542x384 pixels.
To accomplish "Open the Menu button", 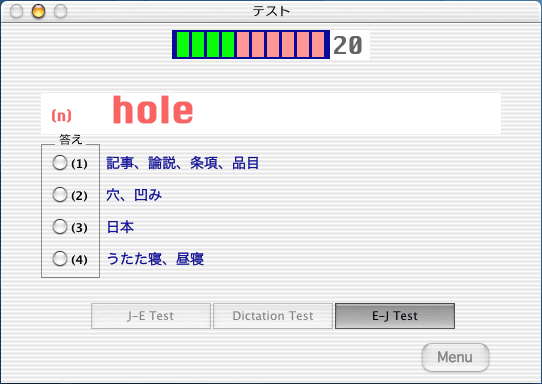I will pos(455,357).
